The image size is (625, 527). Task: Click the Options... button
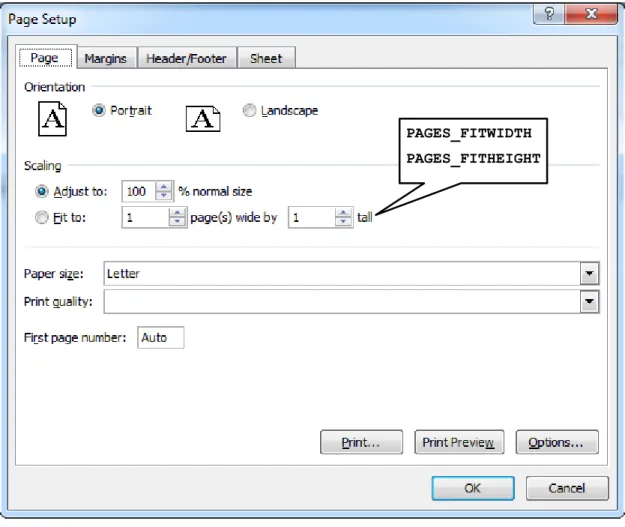(557, 442)
